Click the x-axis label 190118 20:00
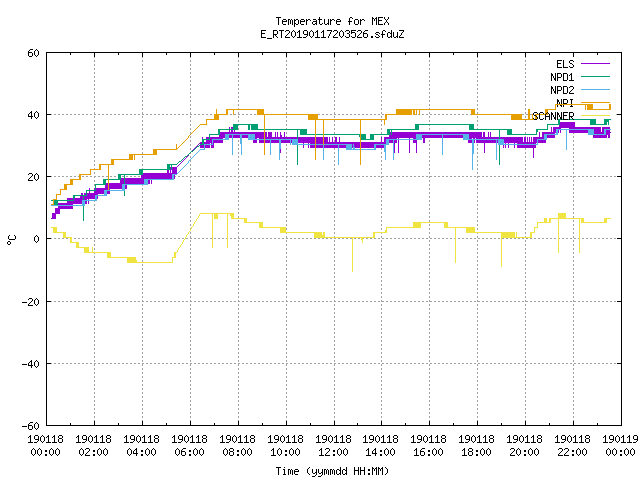 pyautogui.click(x=524, y=446)
